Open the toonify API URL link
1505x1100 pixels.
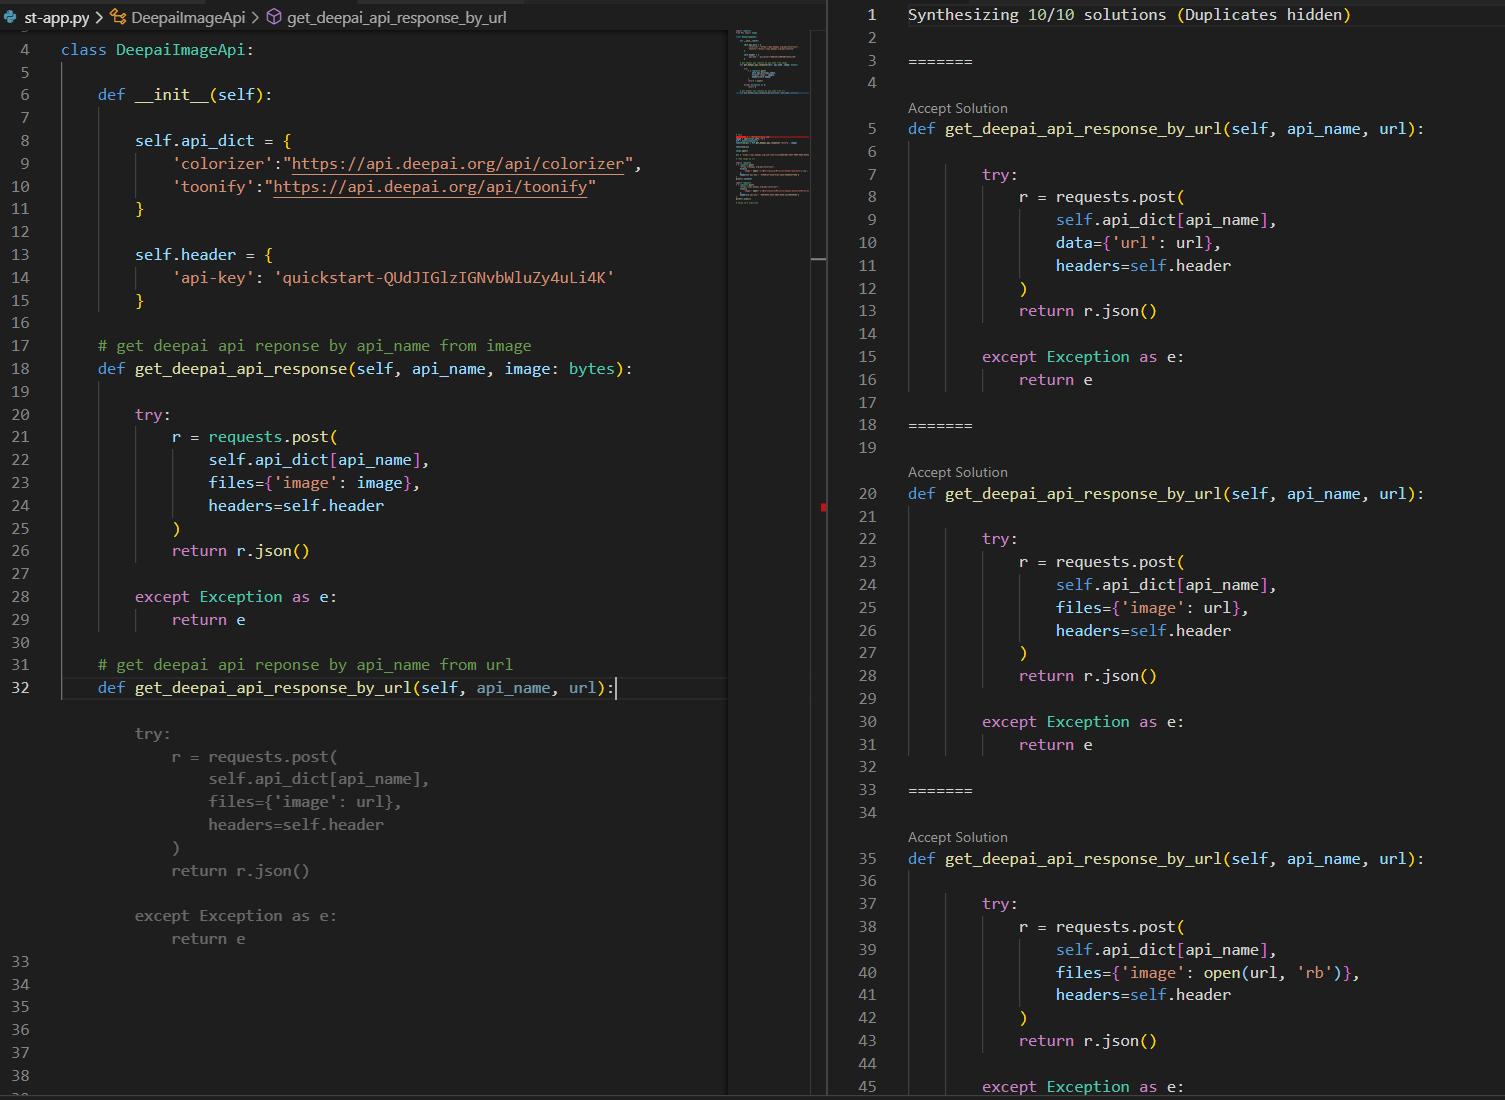(x=430, y=186)
